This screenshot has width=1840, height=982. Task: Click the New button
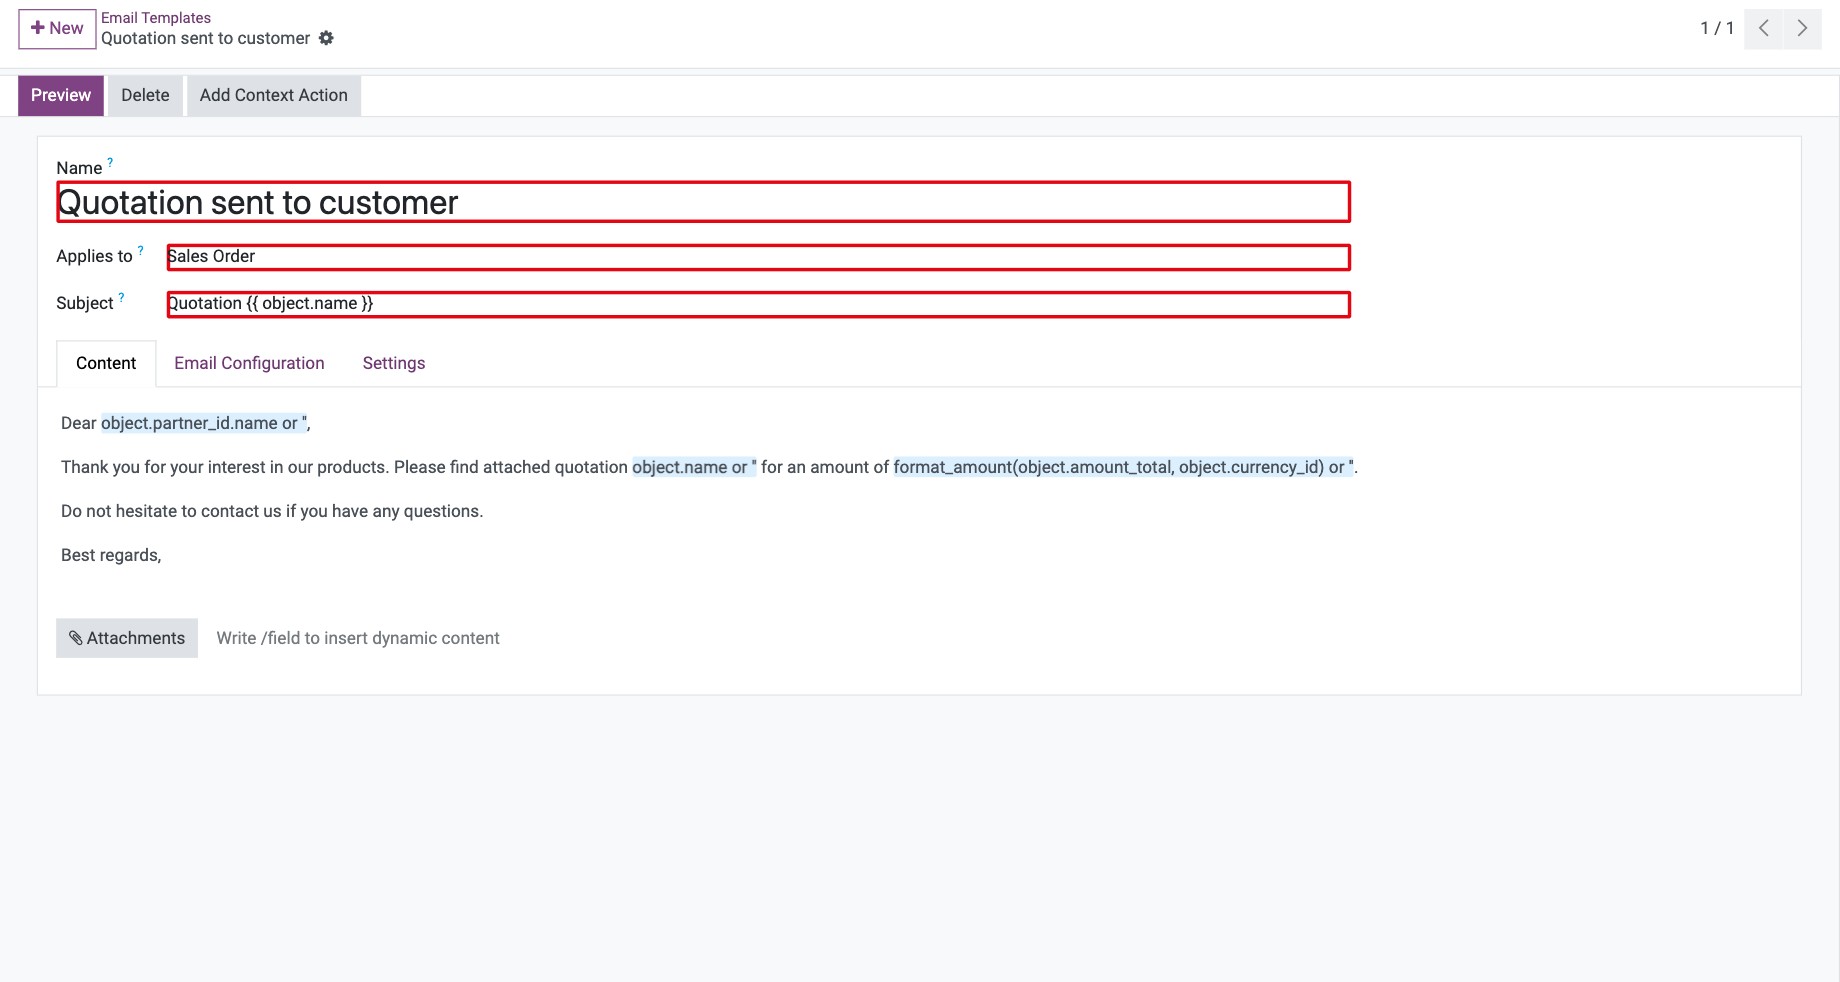pyautogui.click(x=57, y=29)
